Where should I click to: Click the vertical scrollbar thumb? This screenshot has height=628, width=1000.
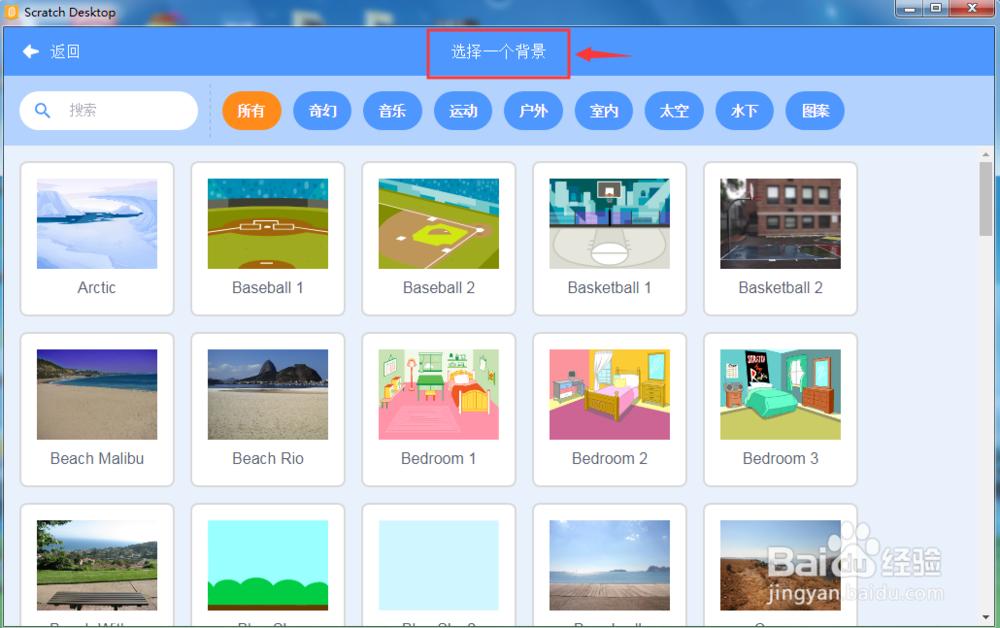(986, 199)
